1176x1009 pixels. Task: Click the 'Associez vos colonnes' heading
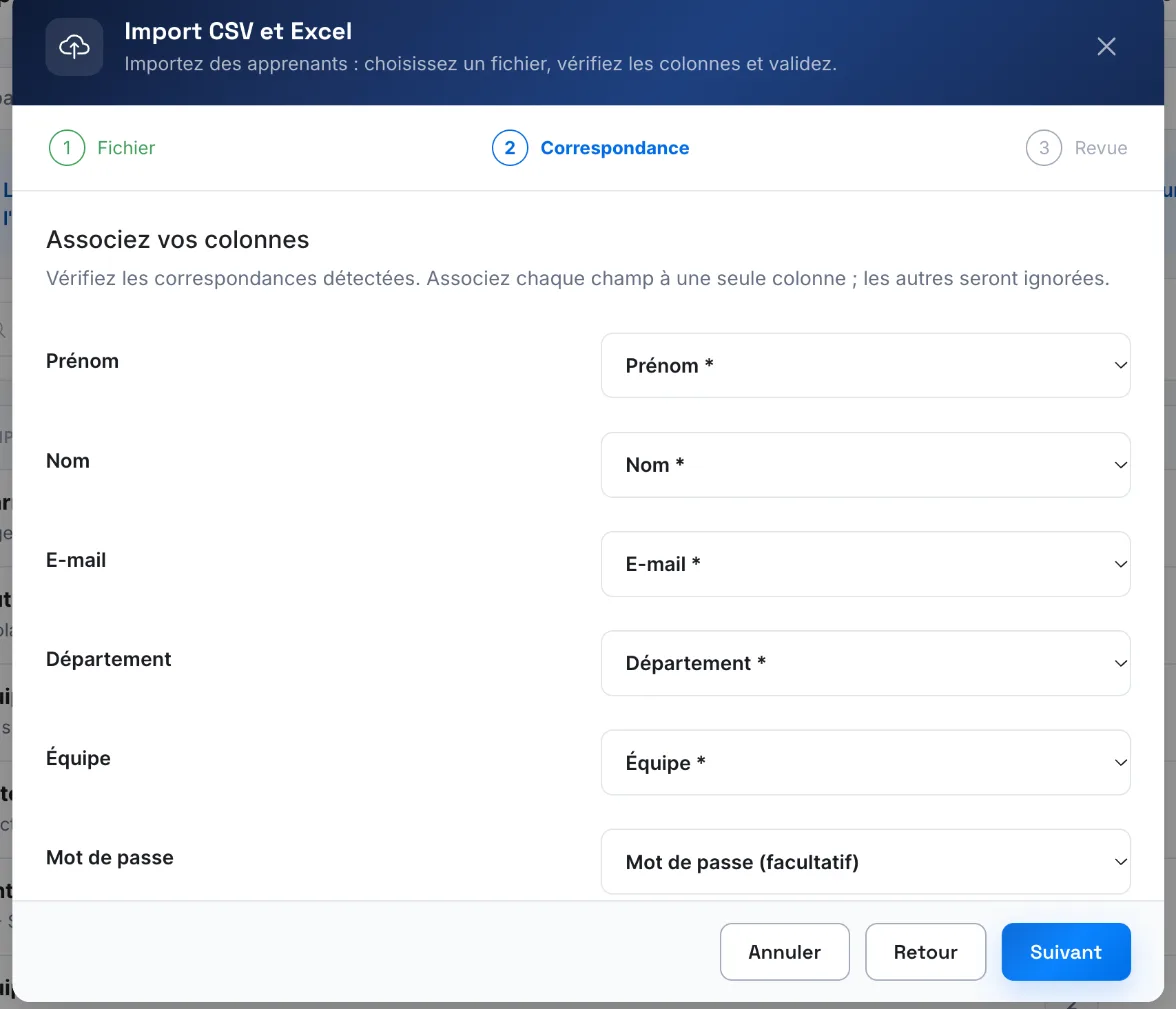[178, 239]
